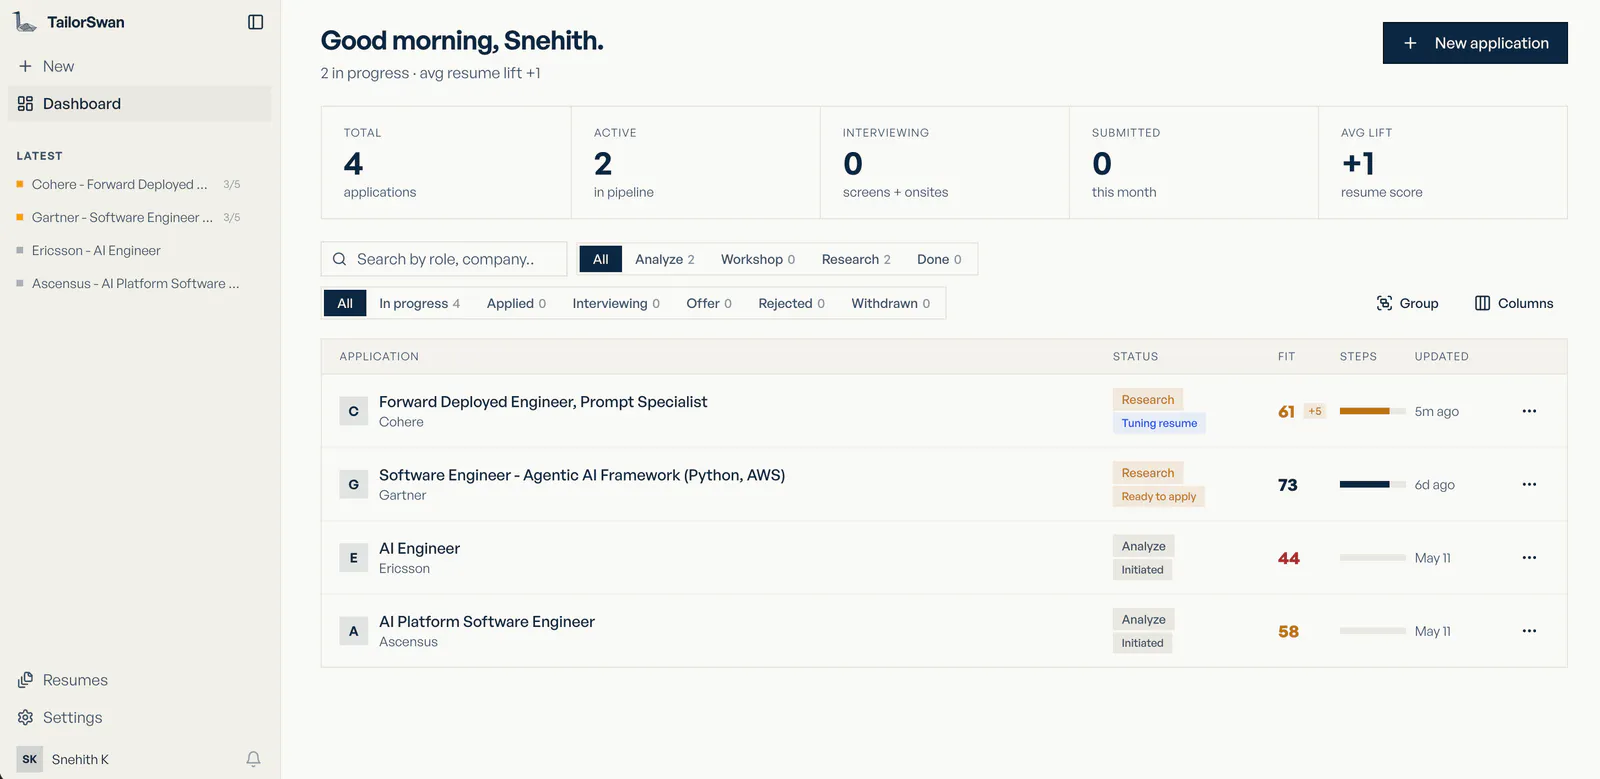Click the Avg Lift stat card

[1443, 163]
